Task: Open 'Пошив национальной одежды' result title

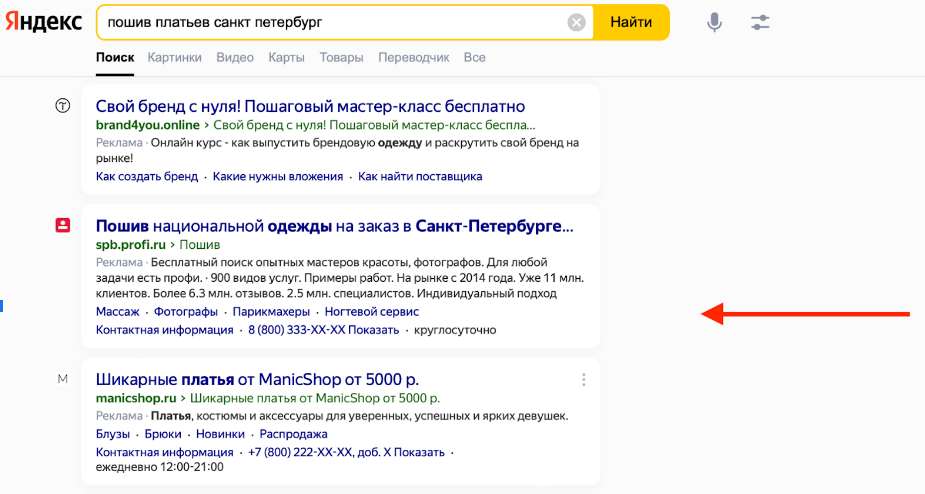Action: pos(334,226)
